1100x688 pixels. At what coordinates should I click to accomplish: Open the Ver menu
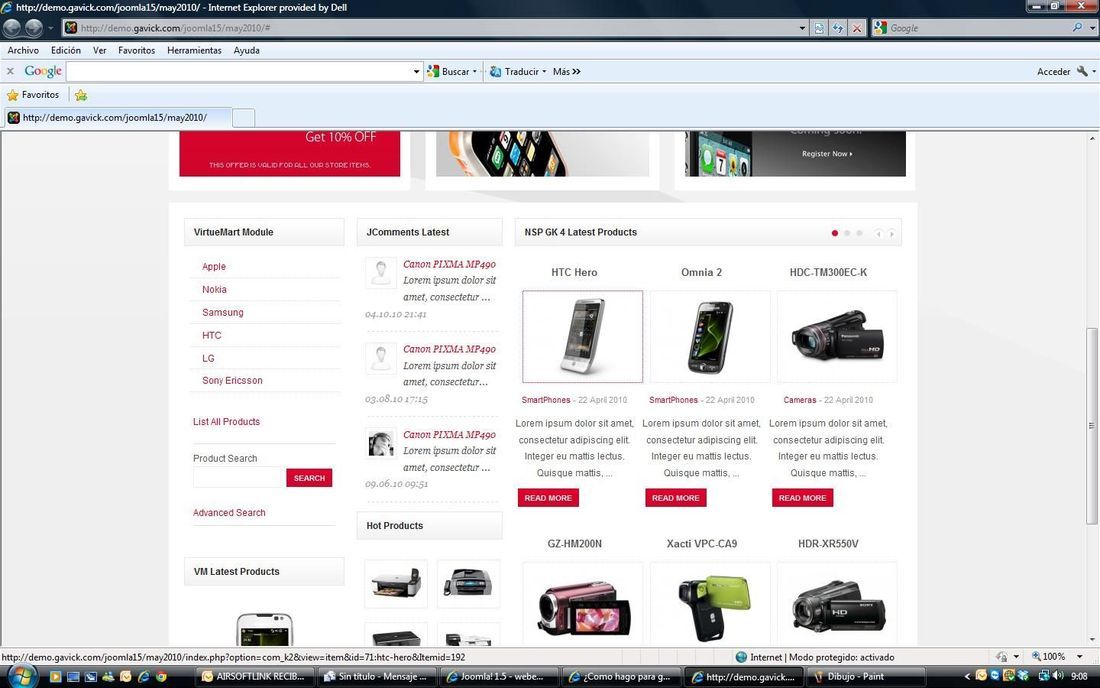[100, 50]
